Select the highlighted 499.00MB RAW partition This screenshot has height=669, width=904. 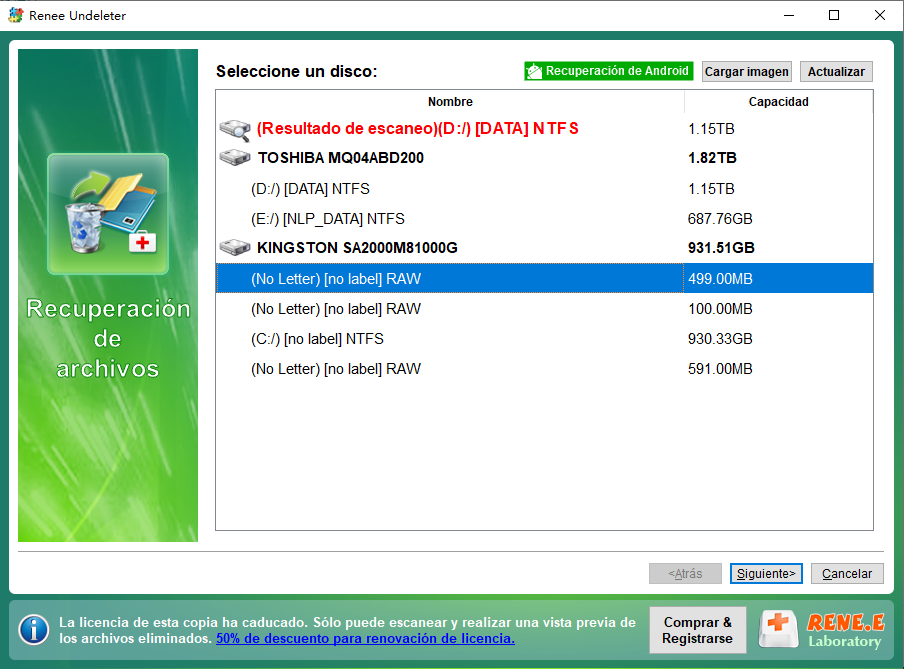point(544,279)
